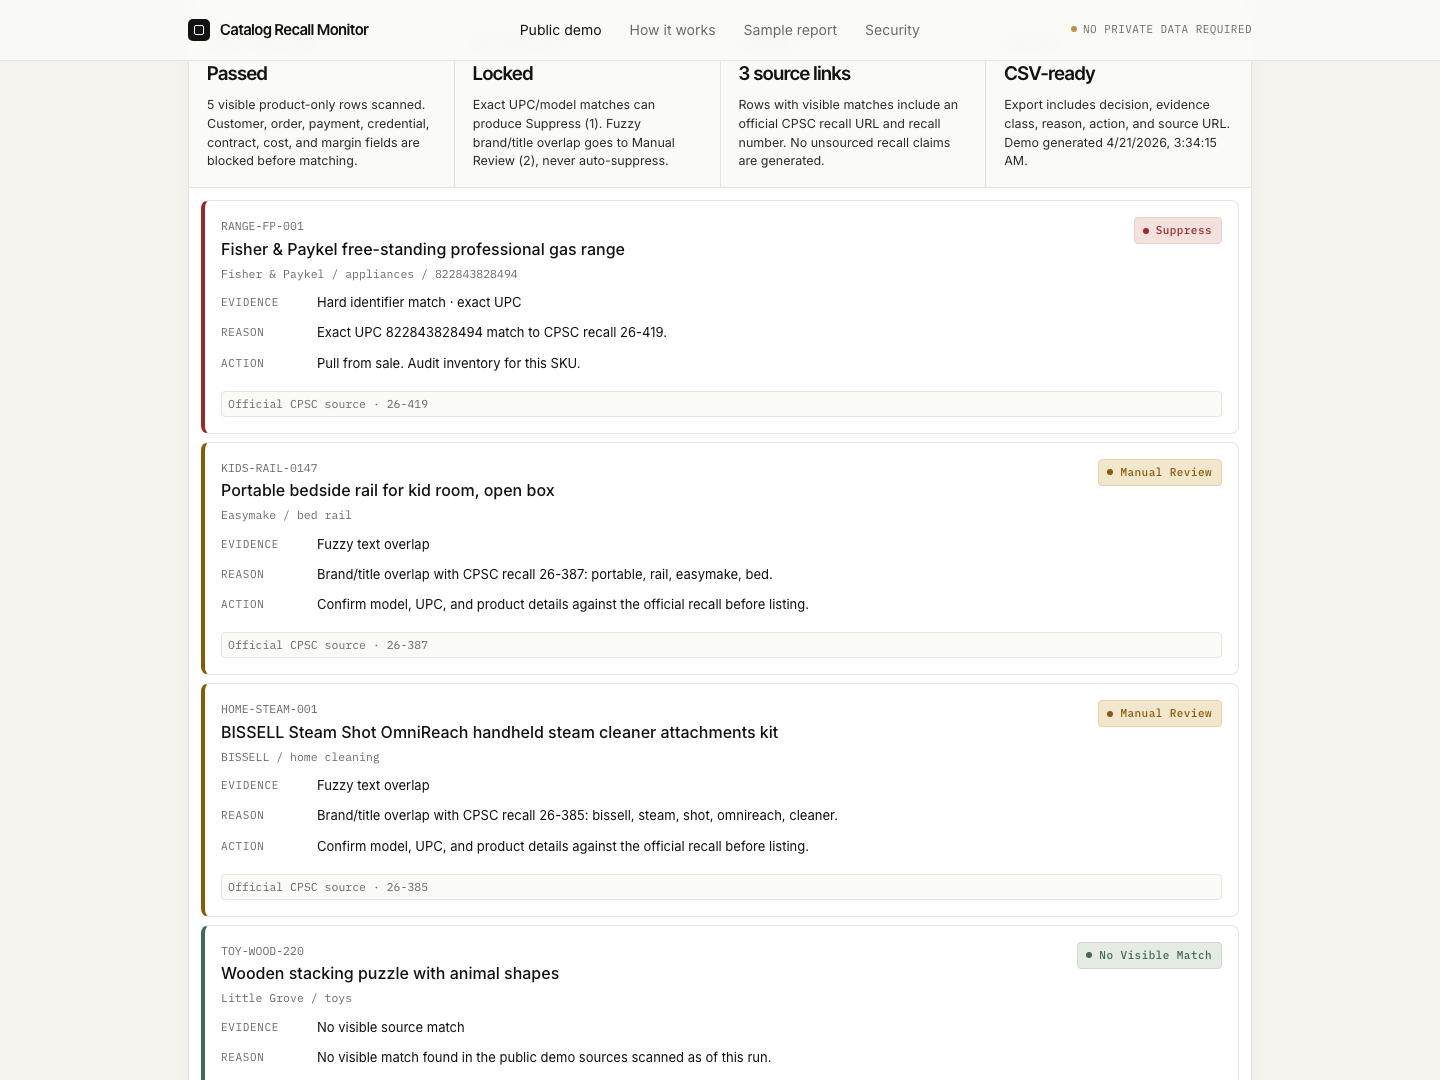Click the HOME-STEAM-001 SKU label

click(269, 710)
